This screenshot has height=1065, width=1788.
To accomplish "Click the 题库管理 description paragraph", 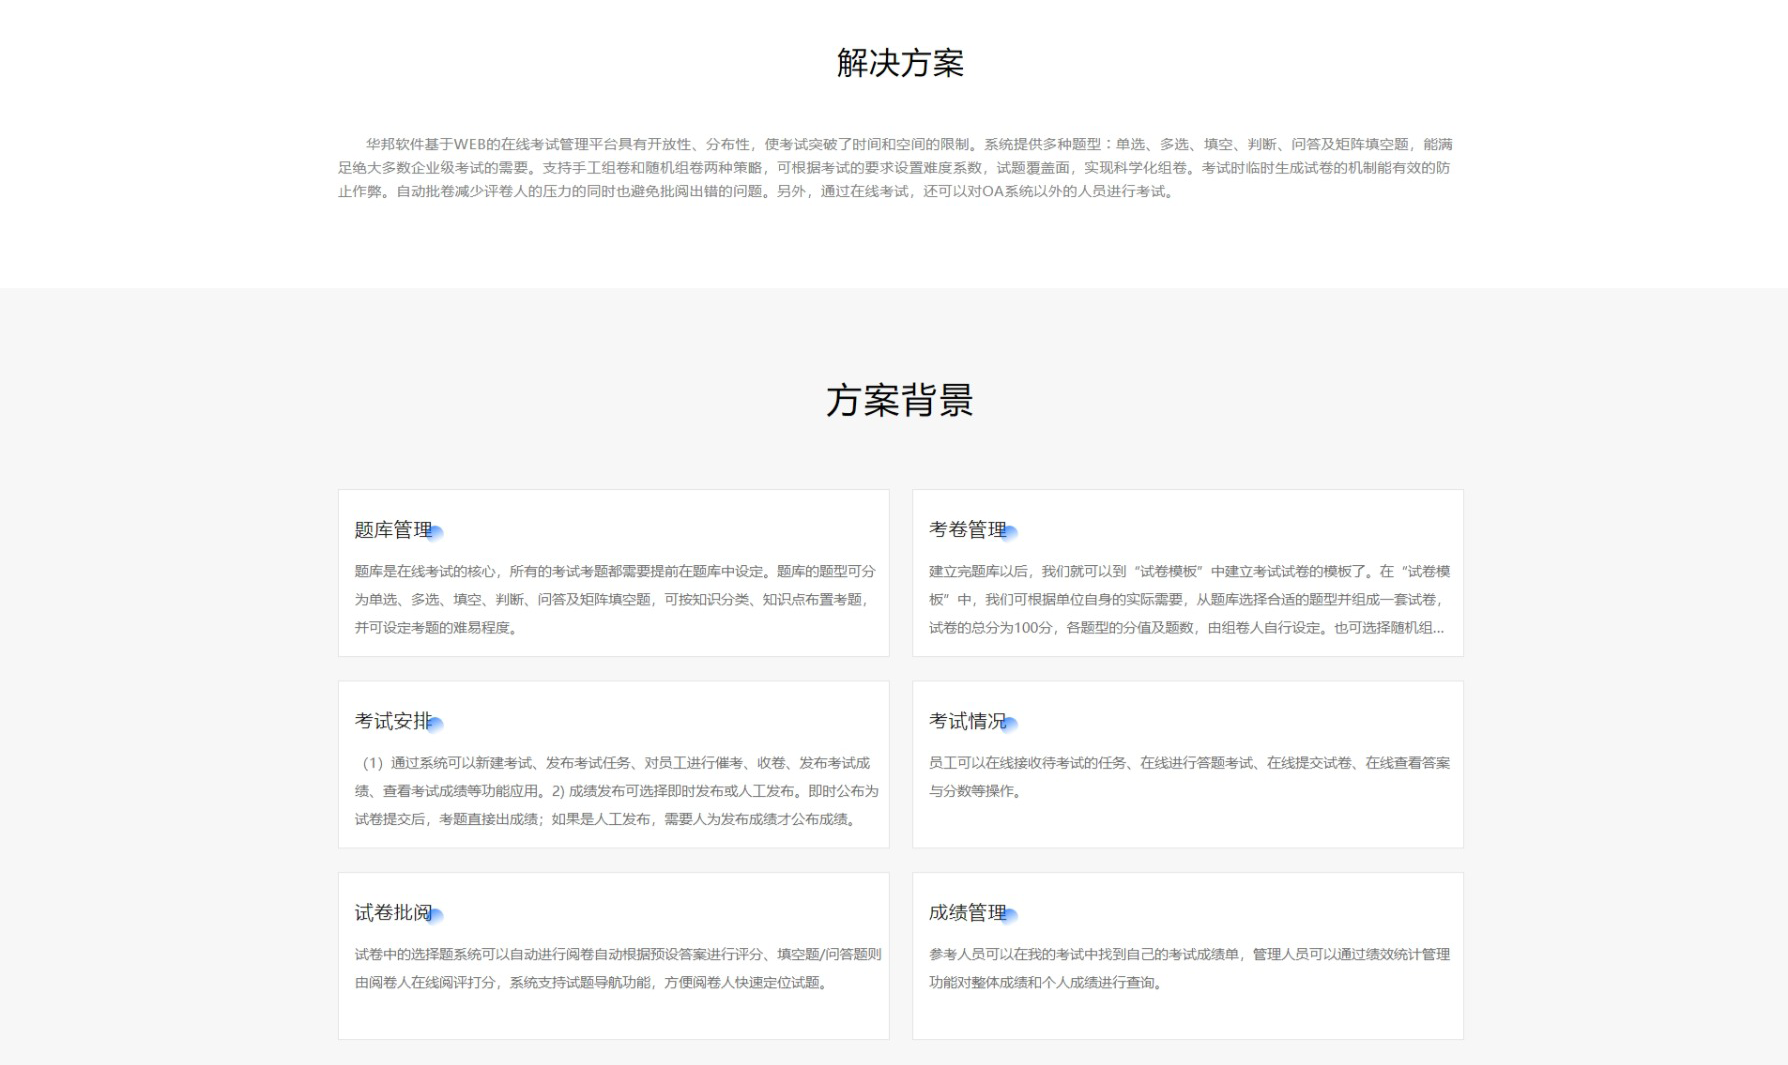I will tap(614, 599).
